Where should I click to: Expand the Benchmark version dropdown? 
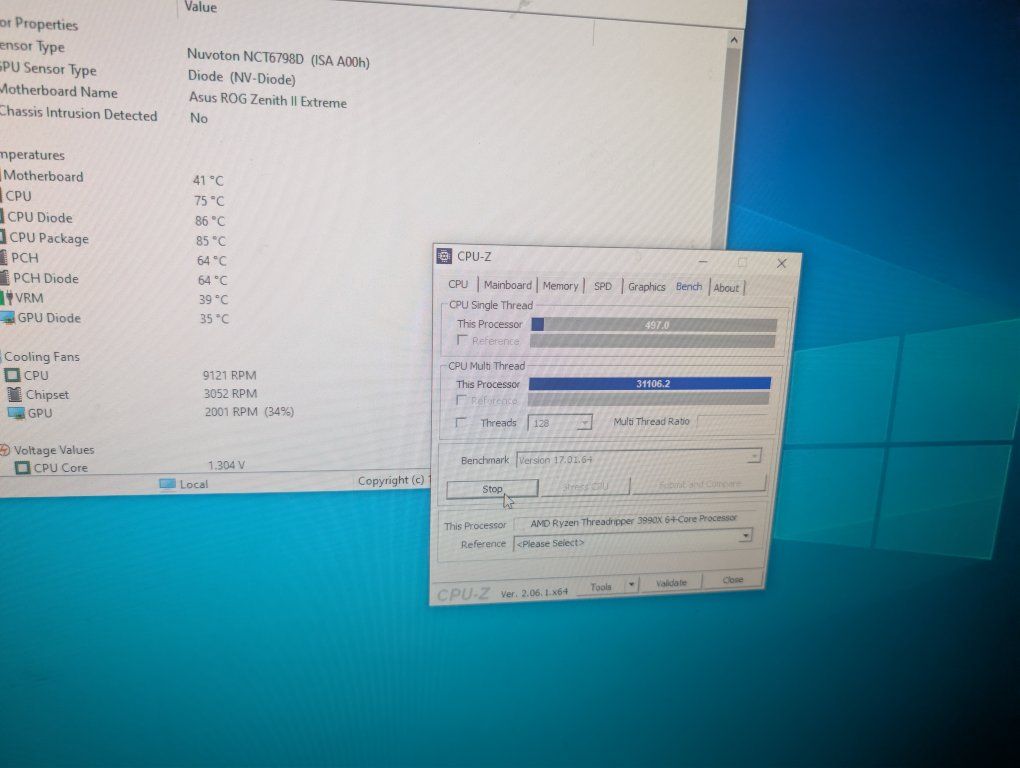[x=753, y=456]
